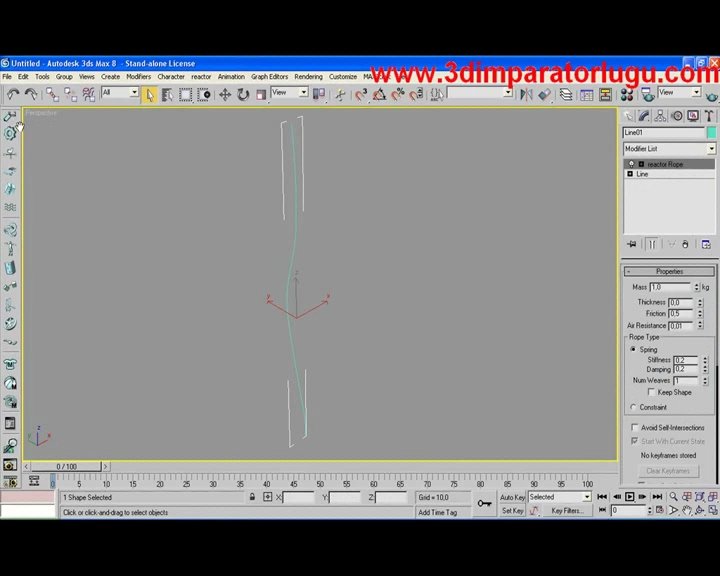The width and height of the screenshot is (720, 576).
Task: Toggle the 3D Snaps magnet icon
Action: point(361,95)
